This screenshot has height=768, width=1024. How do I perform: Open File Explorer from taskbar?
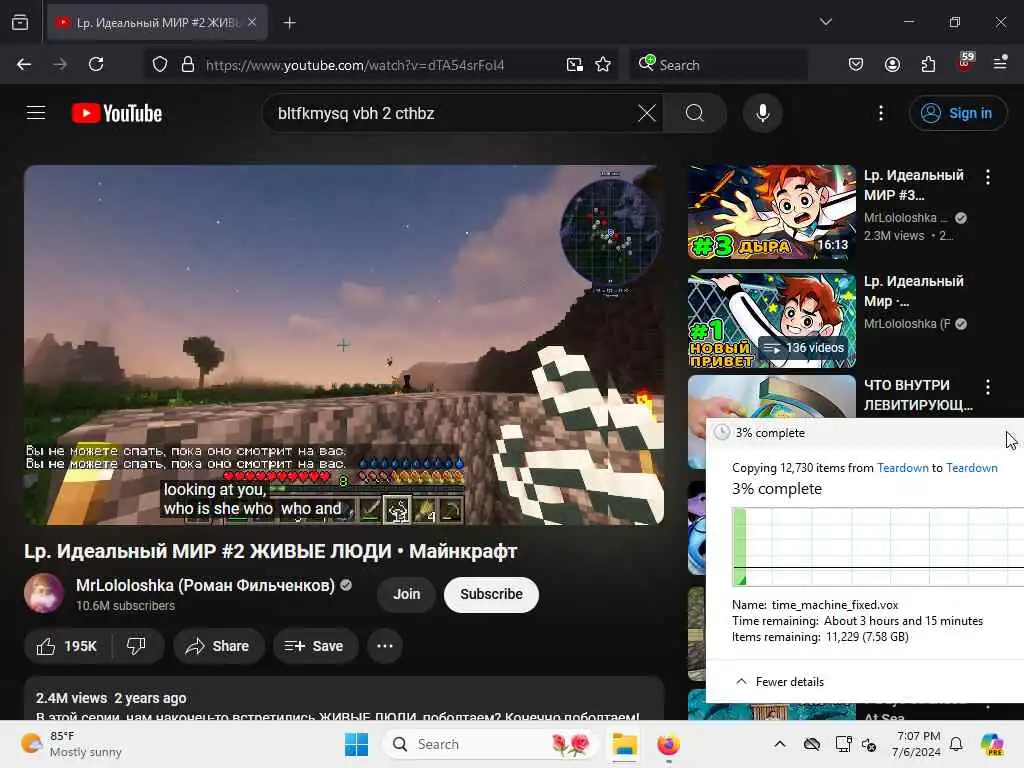(x=624, y=744)
